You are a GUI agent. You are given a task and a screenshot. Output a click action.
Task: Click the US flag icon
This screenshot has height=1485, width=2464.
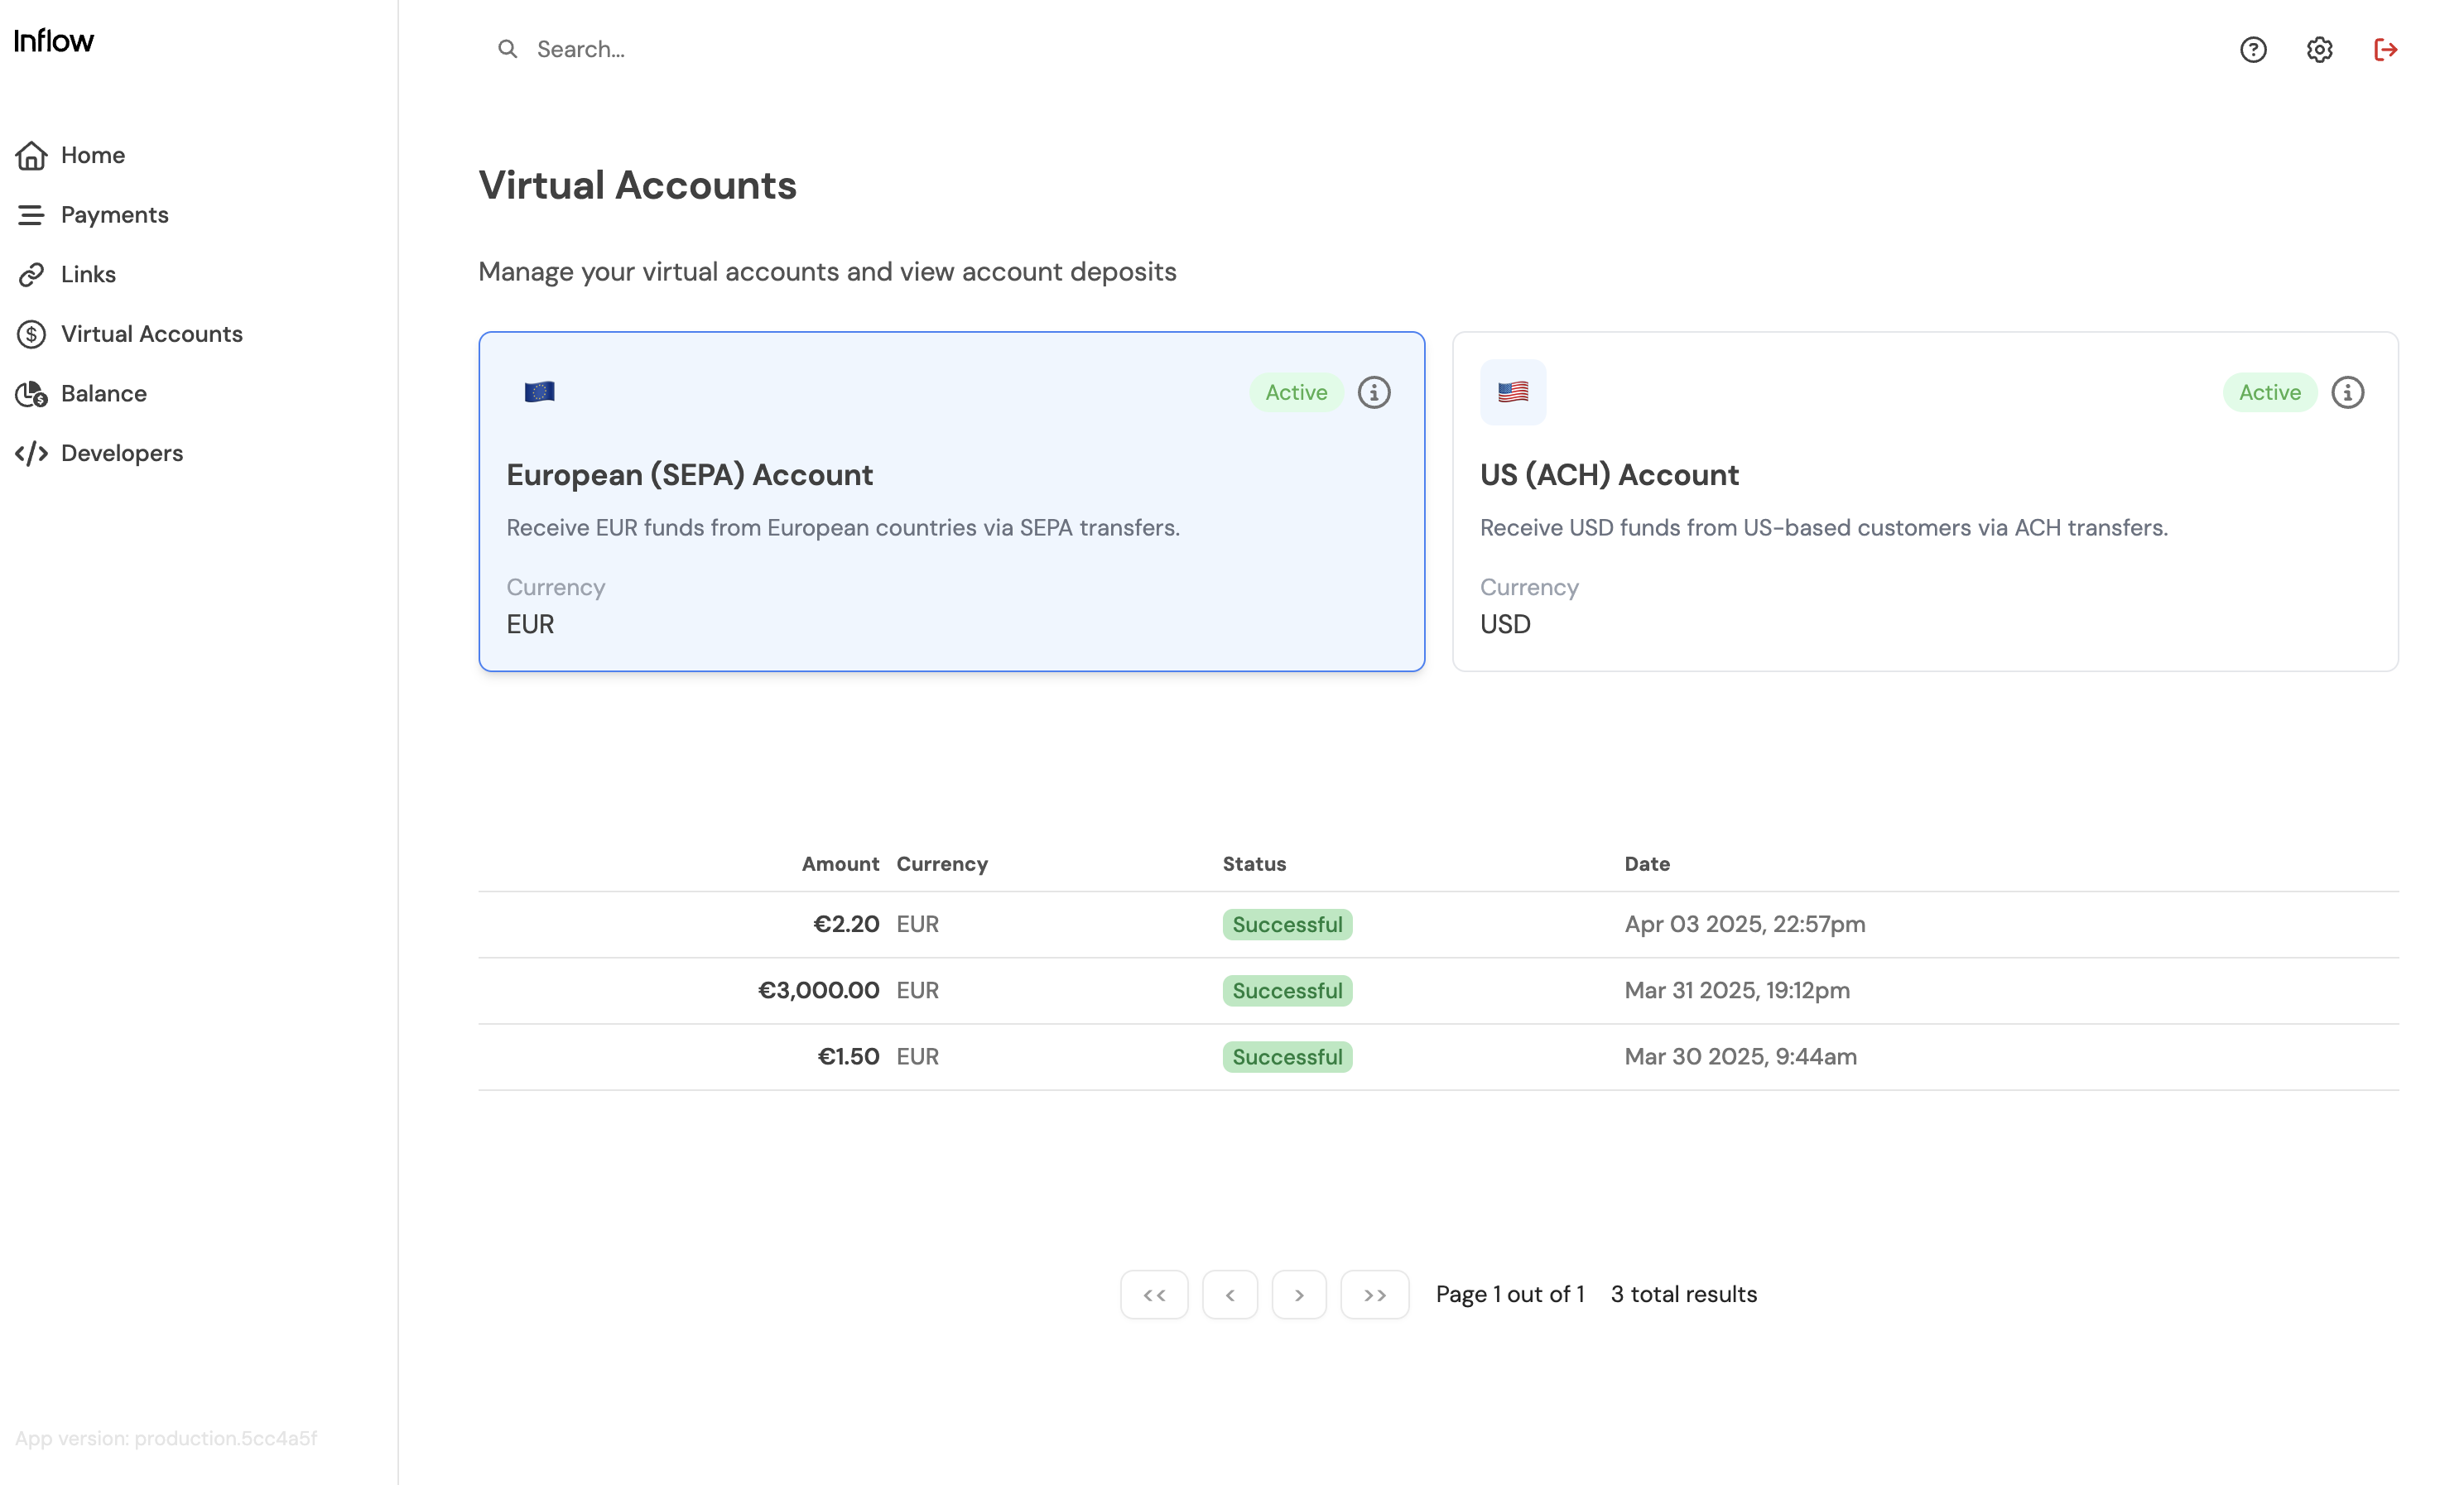1512,392
